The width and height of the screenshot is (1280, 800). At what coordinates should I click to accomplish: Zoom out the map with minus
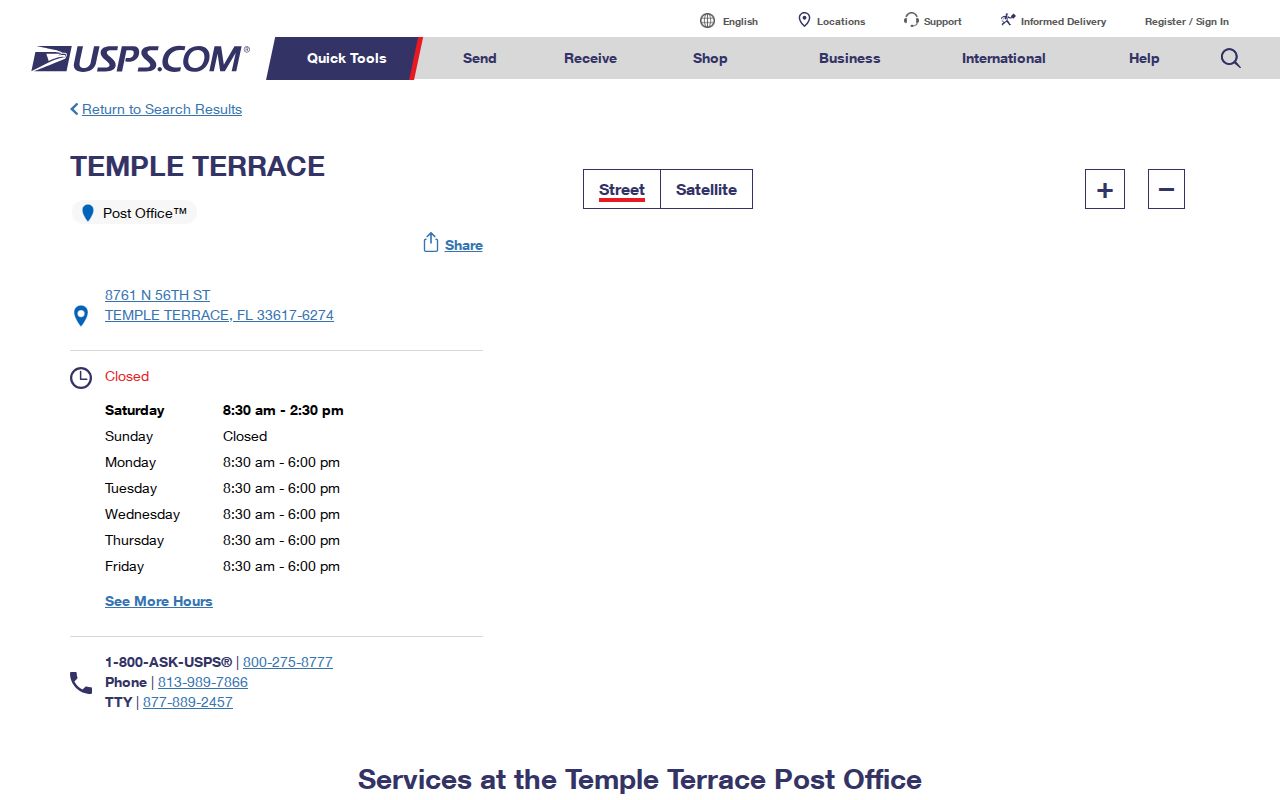tap(1166, 189)
